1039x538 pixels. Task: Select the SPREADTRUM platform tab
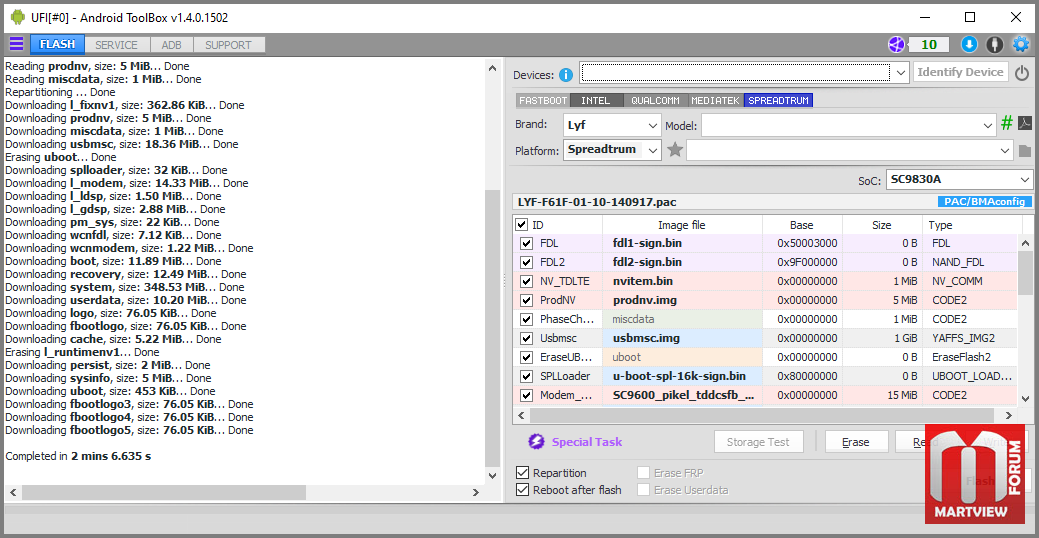(779, 101)
